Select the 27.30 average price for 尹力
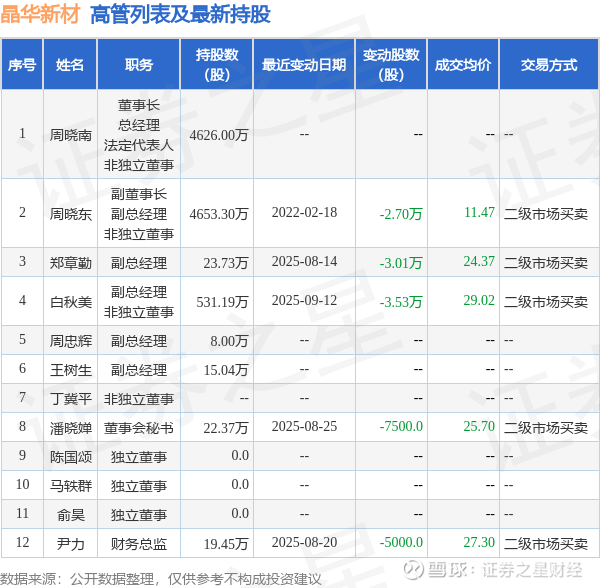 pyautogui.click(x=479, y=542)
